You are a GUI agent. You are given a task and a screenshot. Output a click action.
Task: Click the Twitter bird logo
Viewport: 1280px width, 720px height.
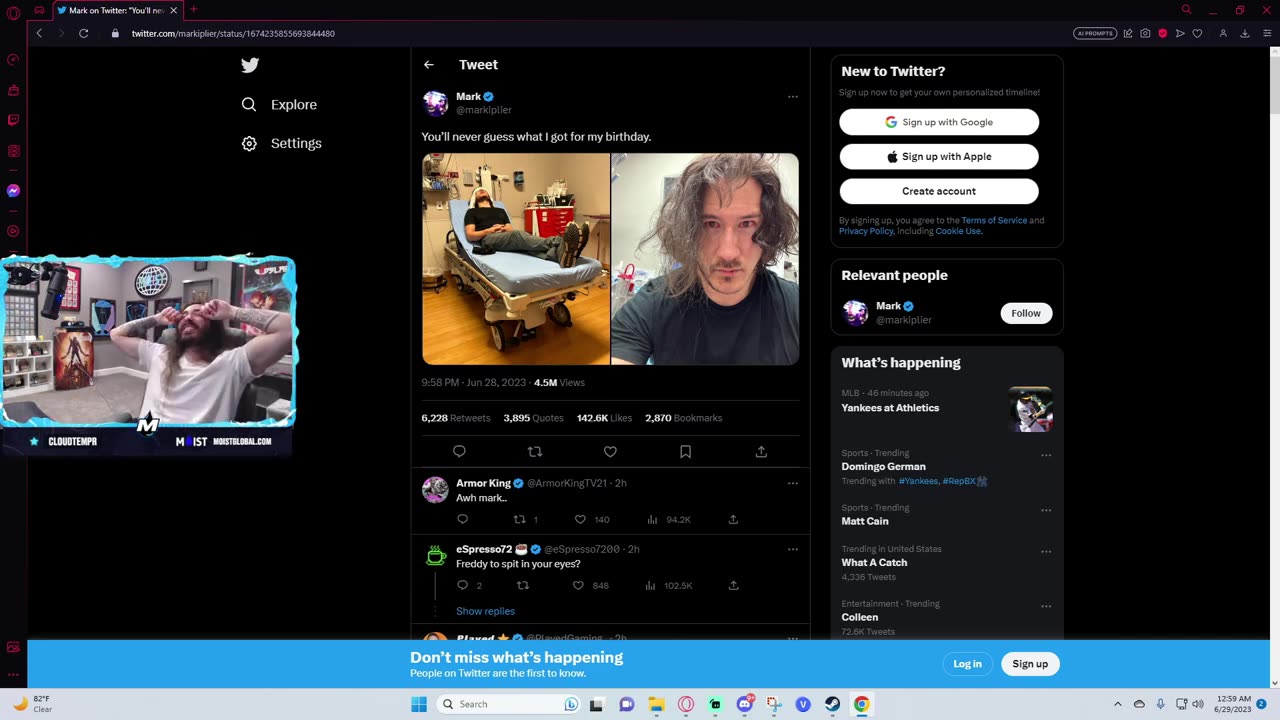[x=250, y=65]
